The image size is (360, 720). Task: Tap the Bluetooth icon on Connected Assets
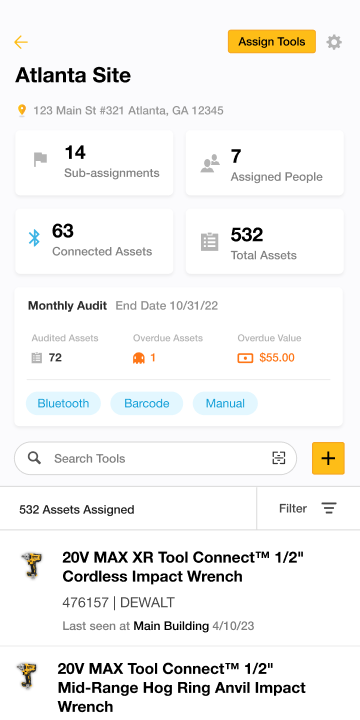point(34,238)
